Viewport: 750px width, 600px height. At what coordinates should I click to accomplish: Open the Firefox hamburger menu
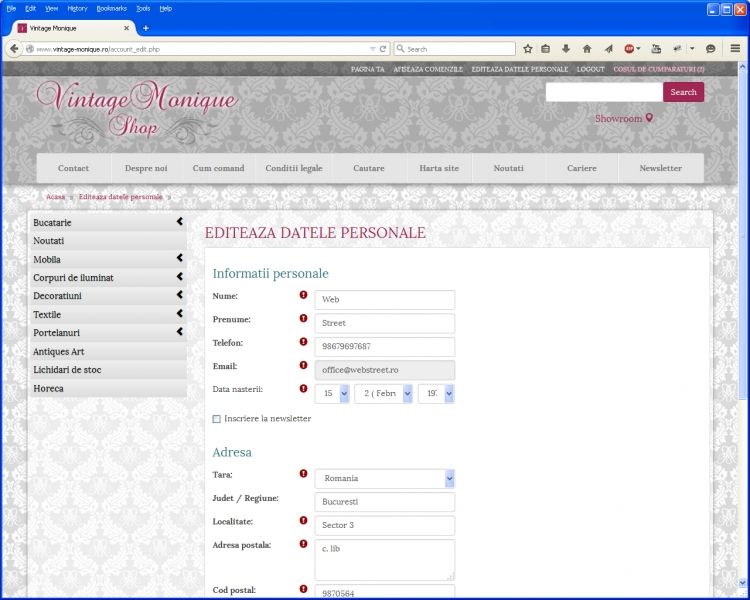tap(735, 48)
